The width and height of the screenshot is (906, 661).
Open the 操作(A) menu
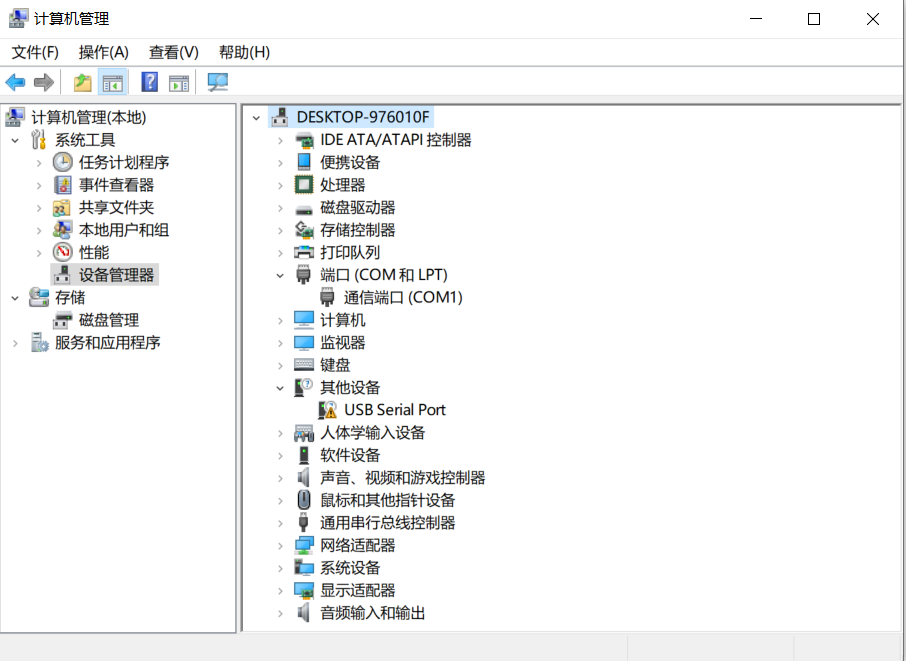click(104, 52)
